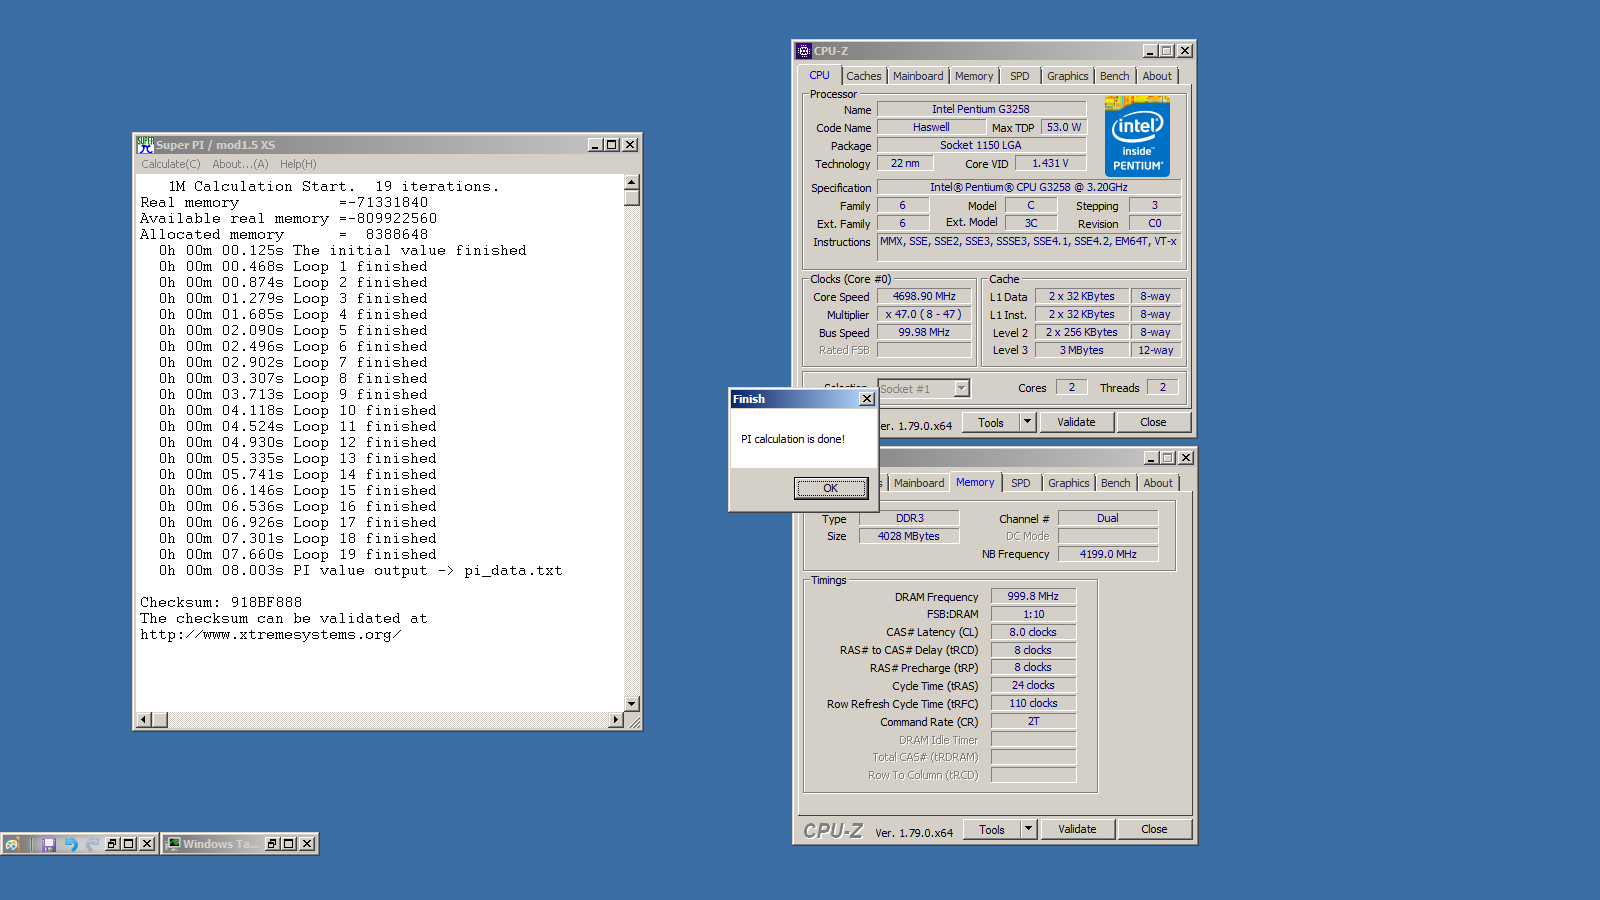This screenshot has width=1600, height=900.
Task: Click the purple Save floppy icon
Action: coord(48,844)
